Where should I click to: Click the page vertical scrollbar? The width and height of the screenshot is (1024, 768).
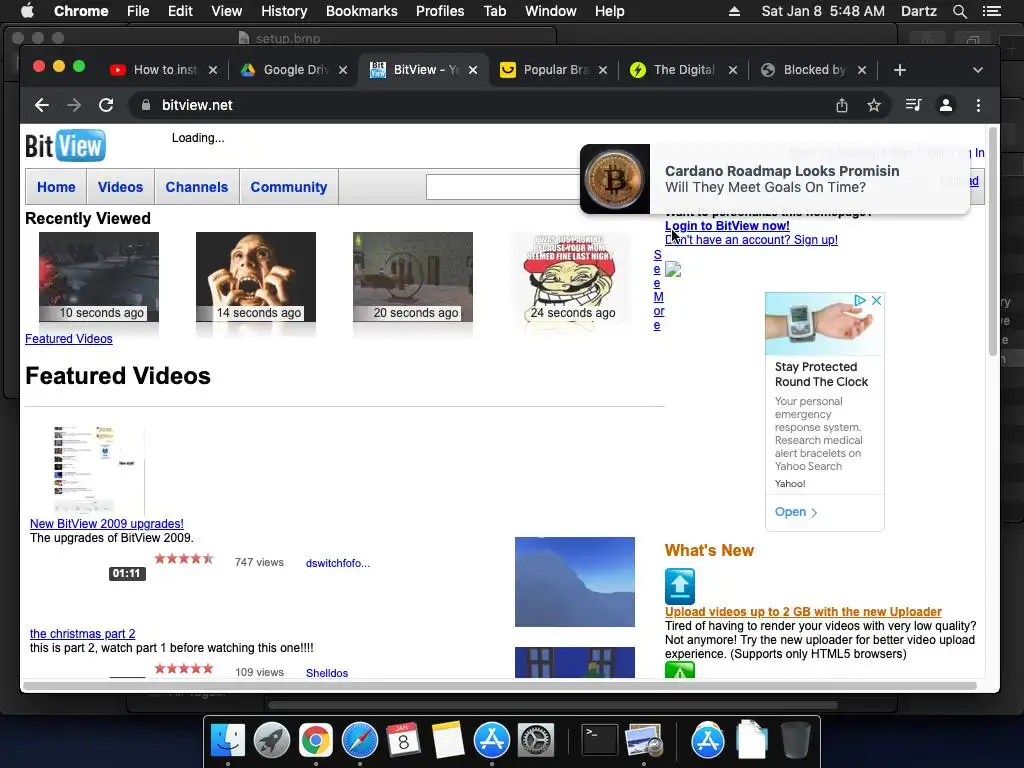(993, 242)
